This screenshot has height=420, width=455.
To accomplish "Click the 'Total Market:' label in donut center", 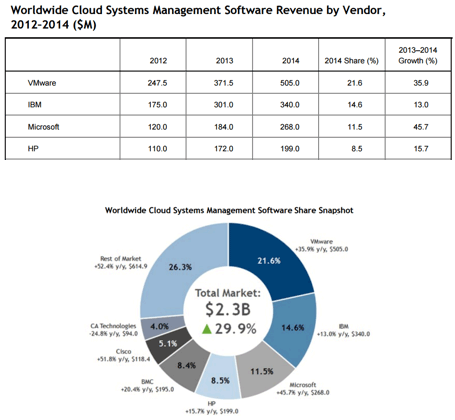I will click(x=228, y=293).
